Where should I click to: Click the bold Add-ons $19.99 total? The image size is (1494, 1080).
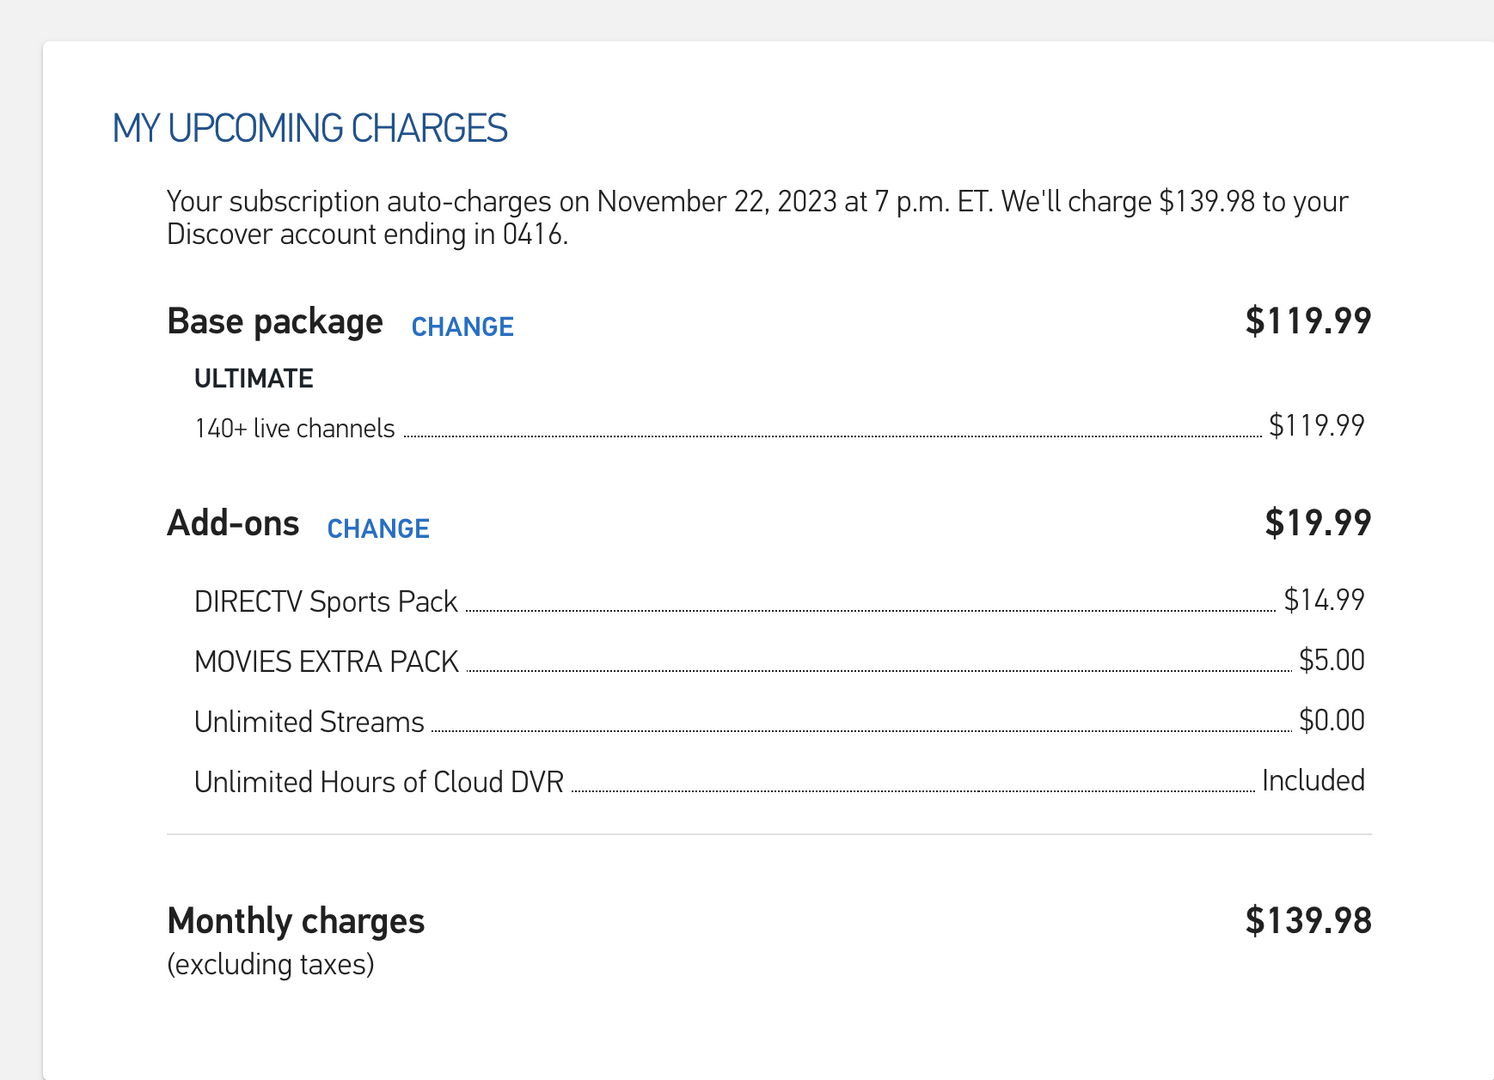coord(1317,523)
